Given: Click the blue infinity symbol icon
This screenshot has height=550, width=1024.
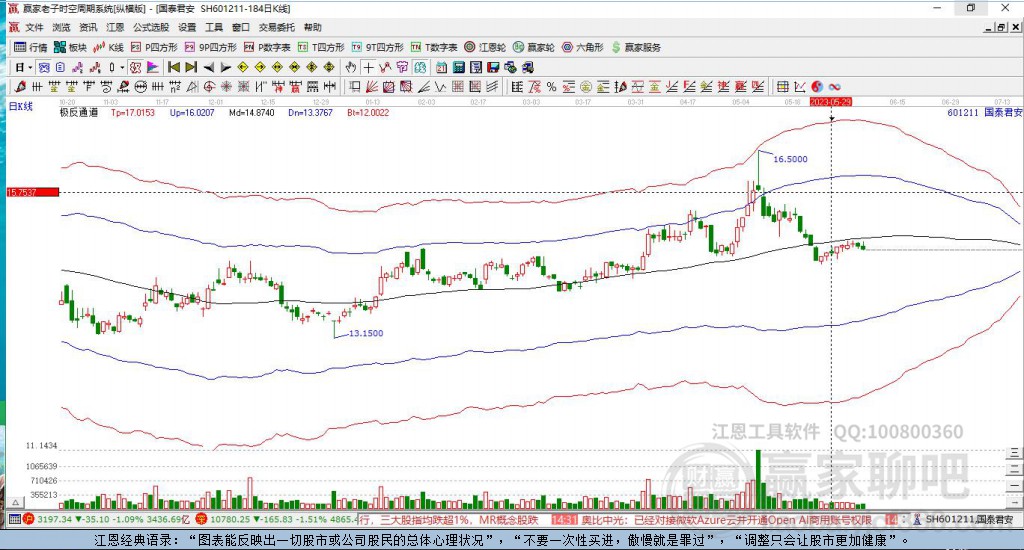Looking at the screenshot, I should pos(835,86).
